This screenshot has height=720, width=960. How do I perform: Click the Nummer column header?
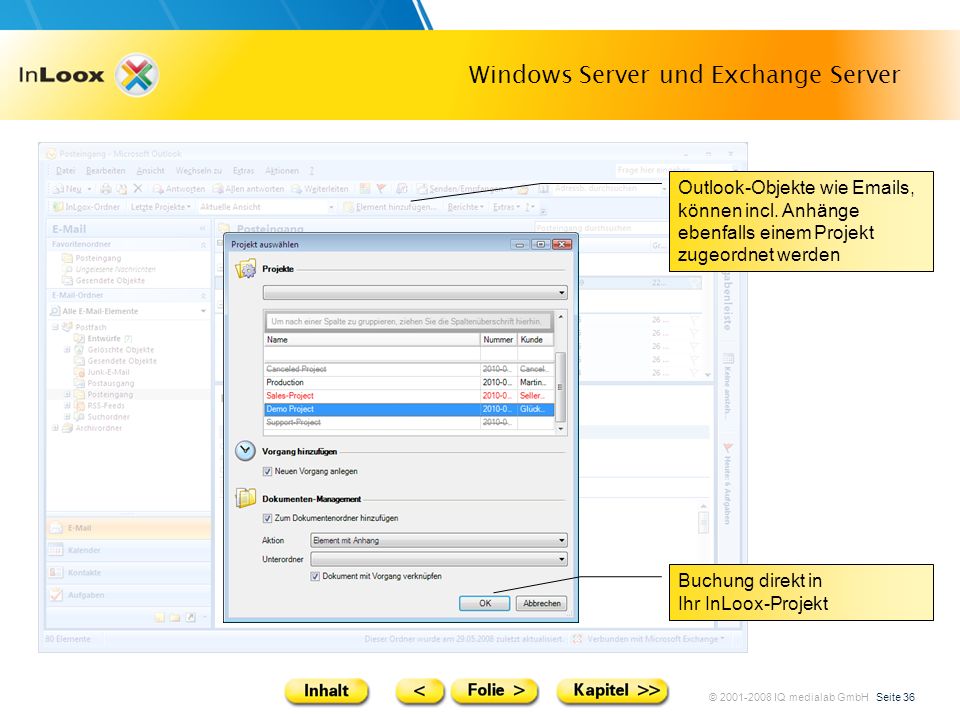[x=498, y=339]
